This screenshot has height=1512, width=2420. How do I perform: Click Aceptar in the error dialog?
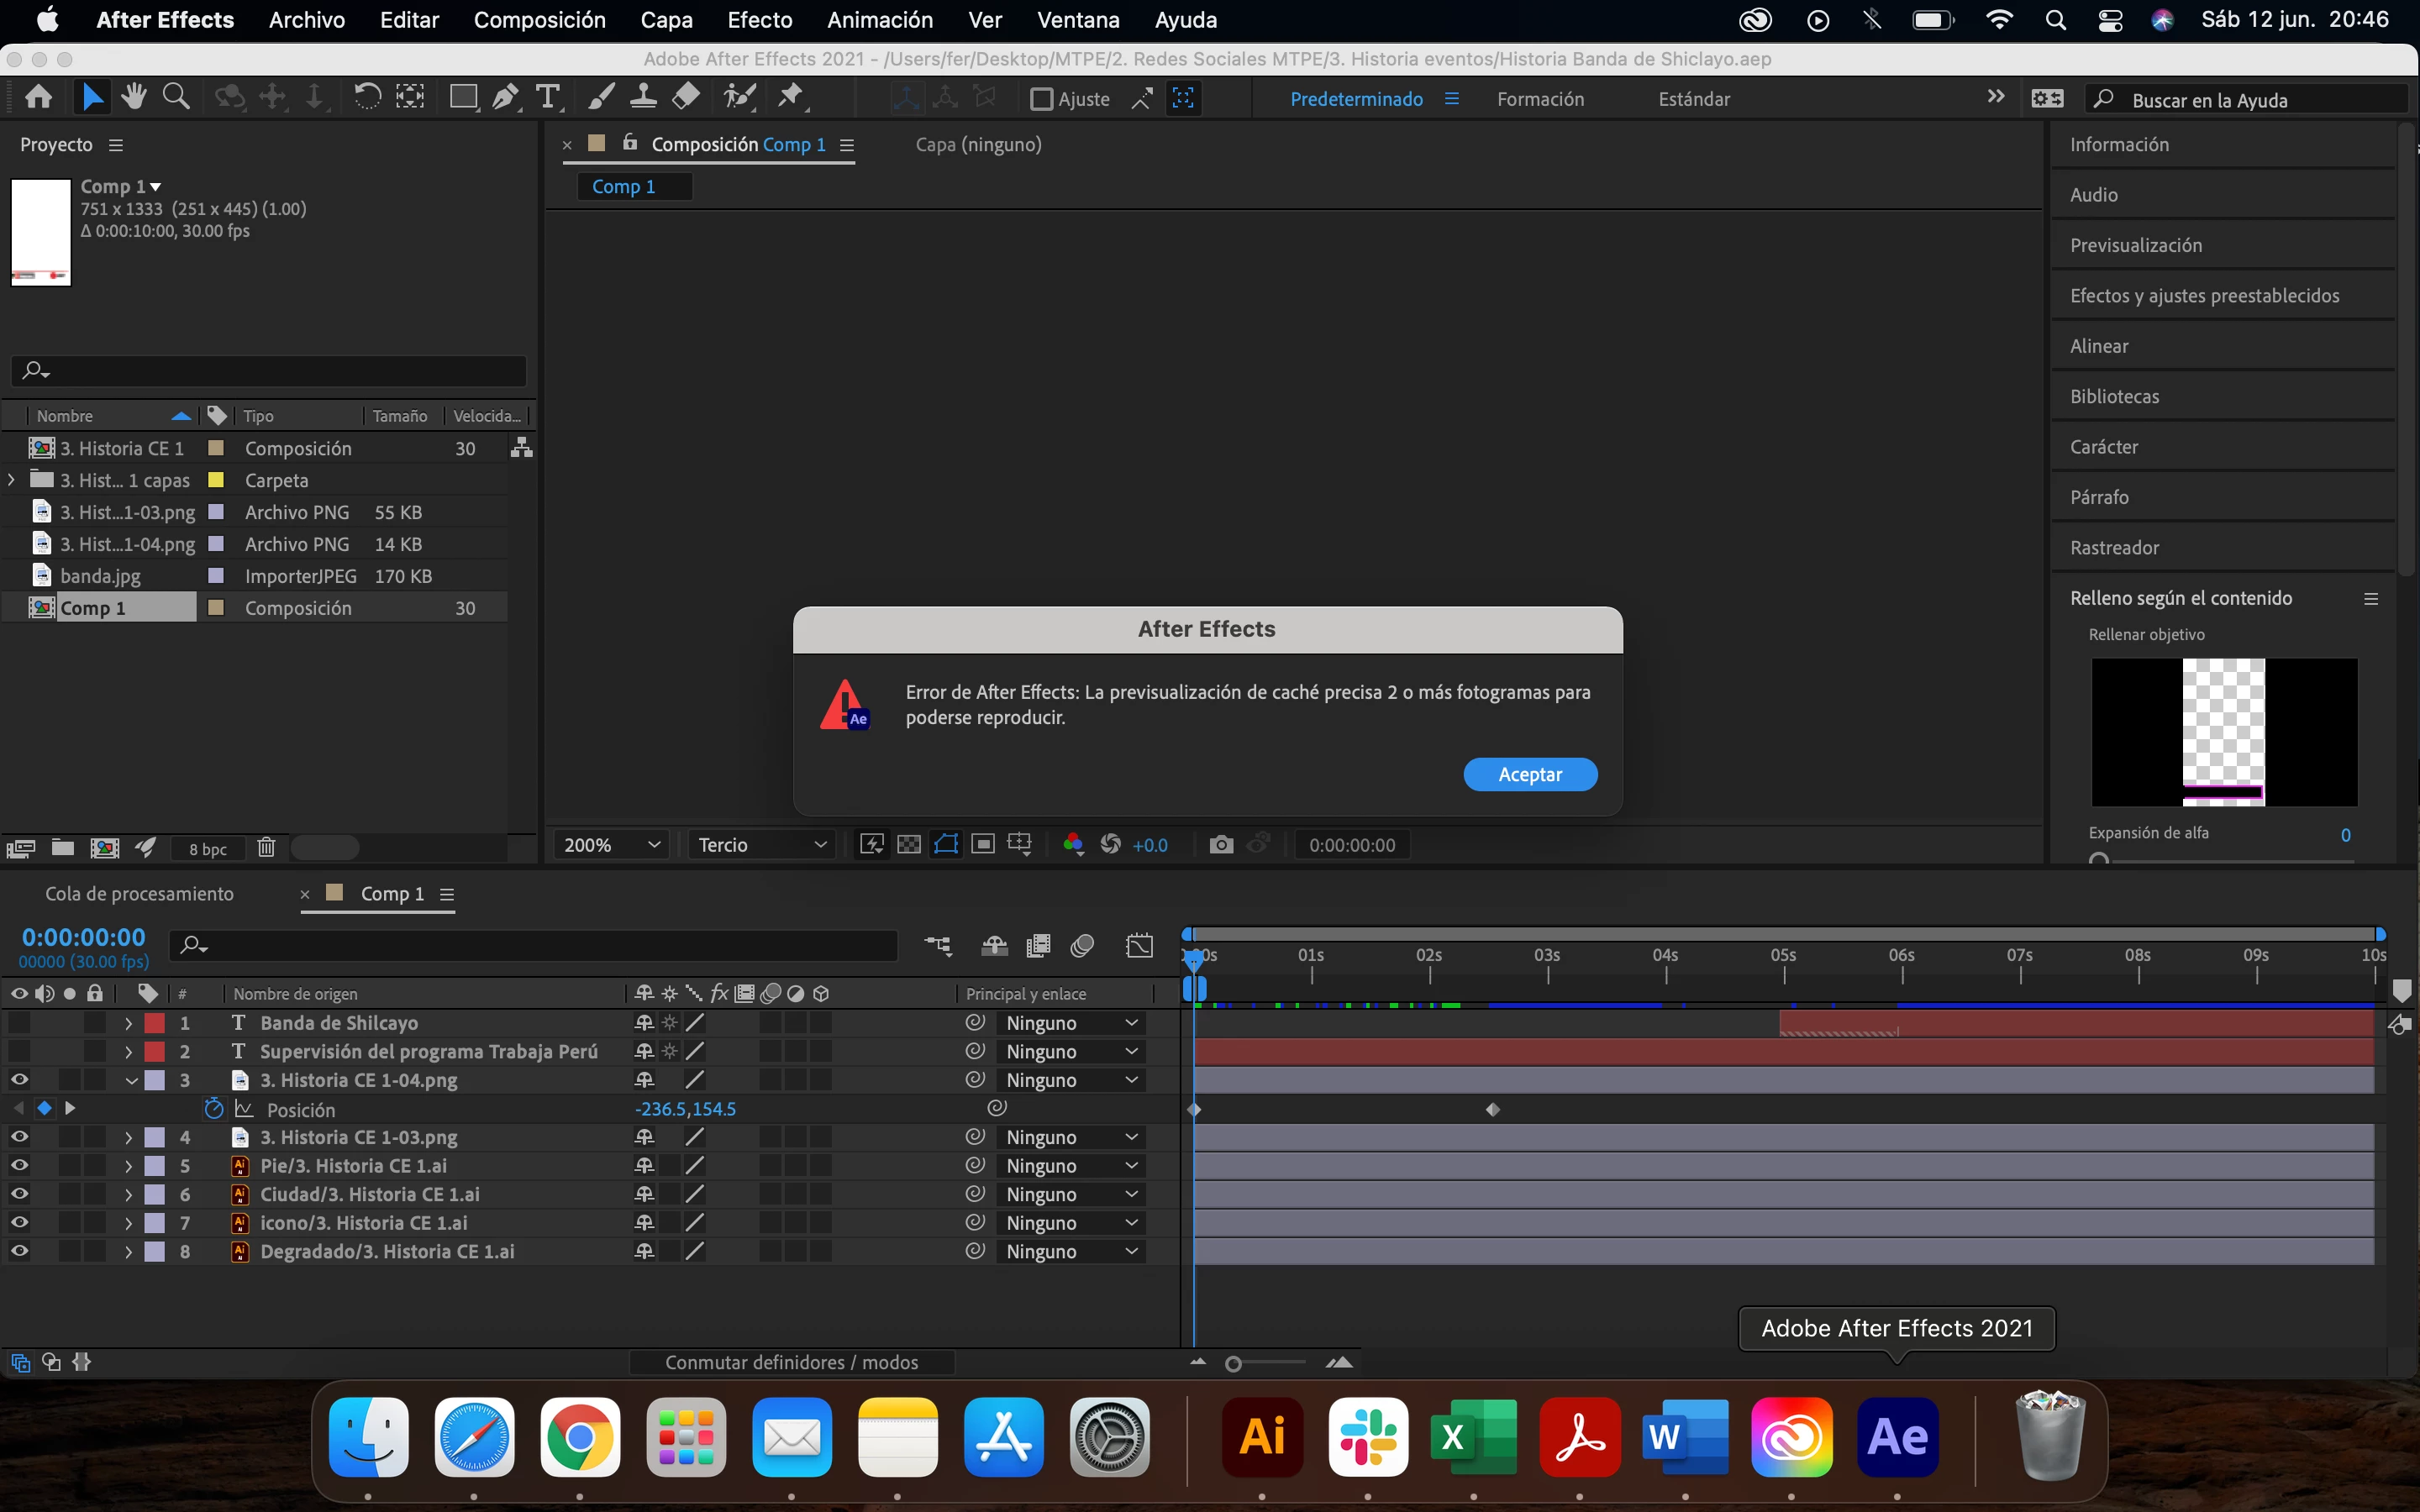click(x=1529, y=774)
